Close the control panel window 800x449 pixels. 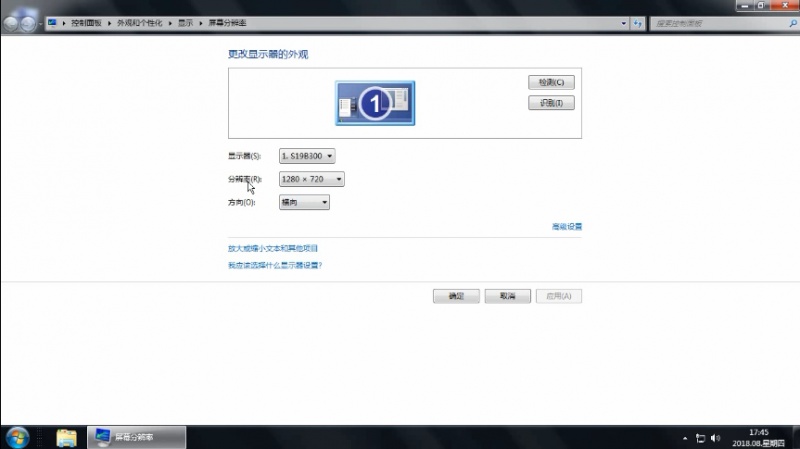785,6
